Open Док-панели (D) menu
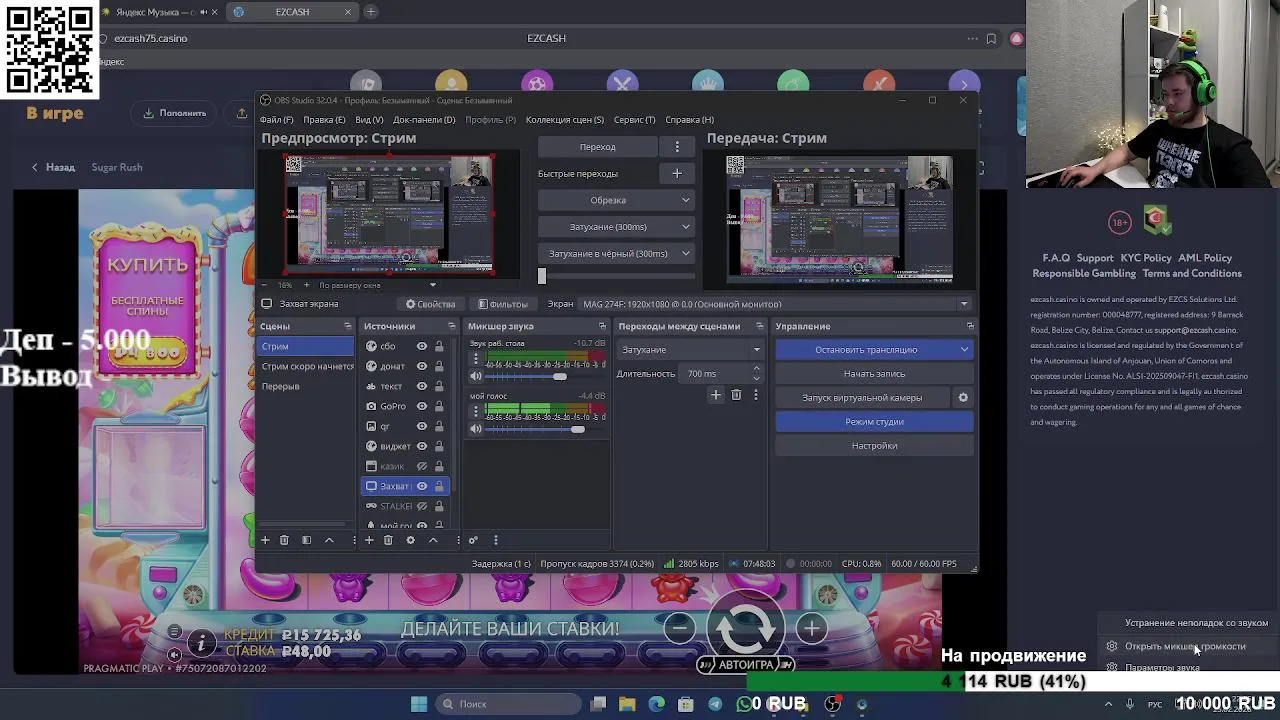 (x=424, y=120)
